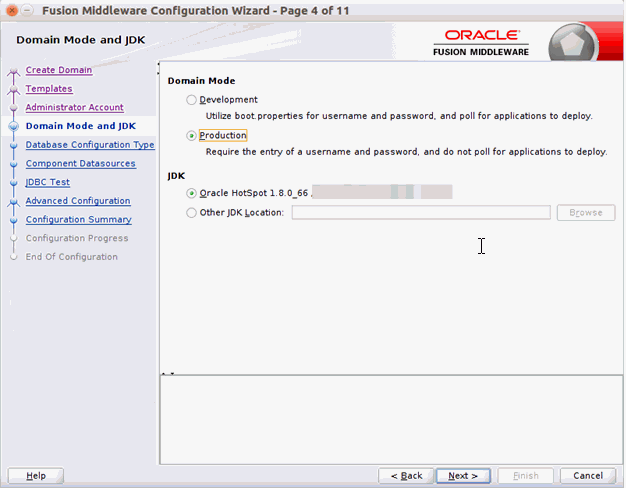Click the Component Datasources step node icon
The width and height of the screenshot is (626, 488).
pyautogui.click(x=14, y=164)
